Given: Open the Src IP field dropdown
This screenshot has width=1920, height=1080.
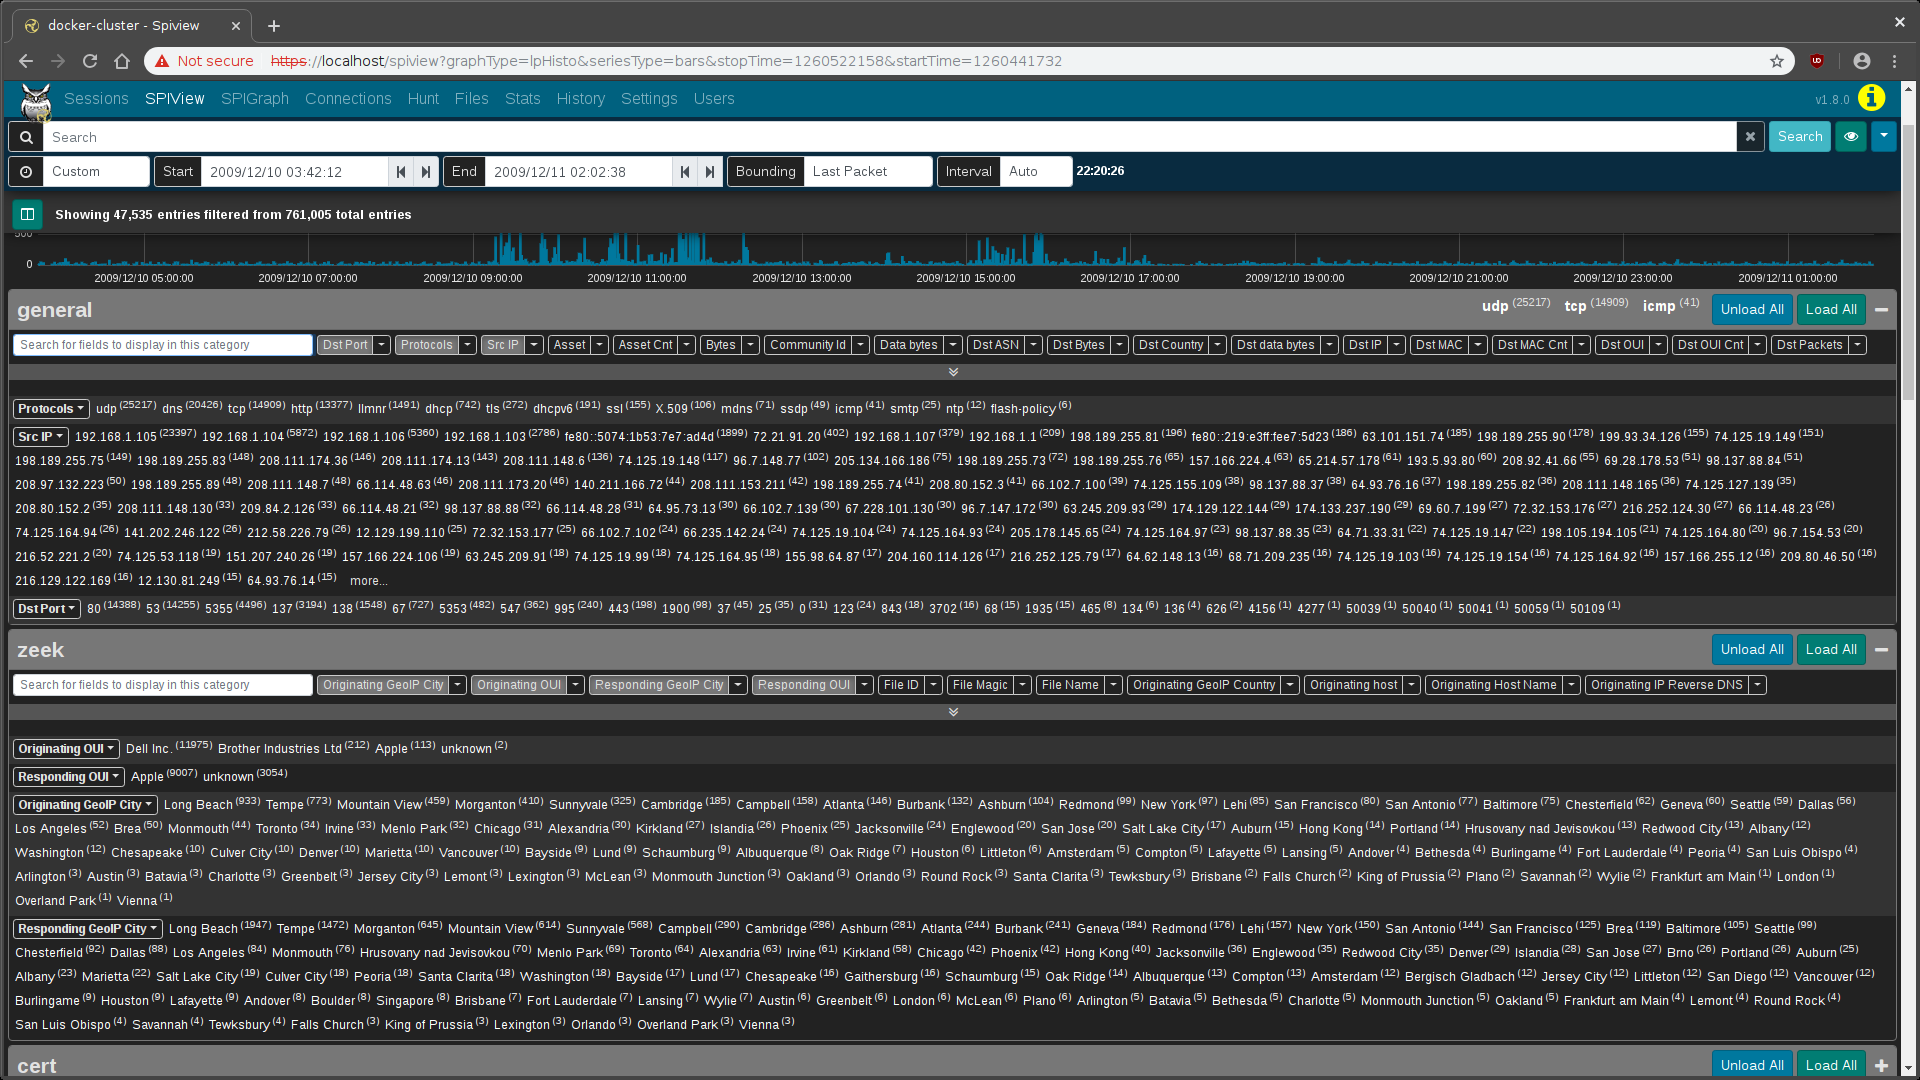Looking at the screenshot, I should point(41,437).
